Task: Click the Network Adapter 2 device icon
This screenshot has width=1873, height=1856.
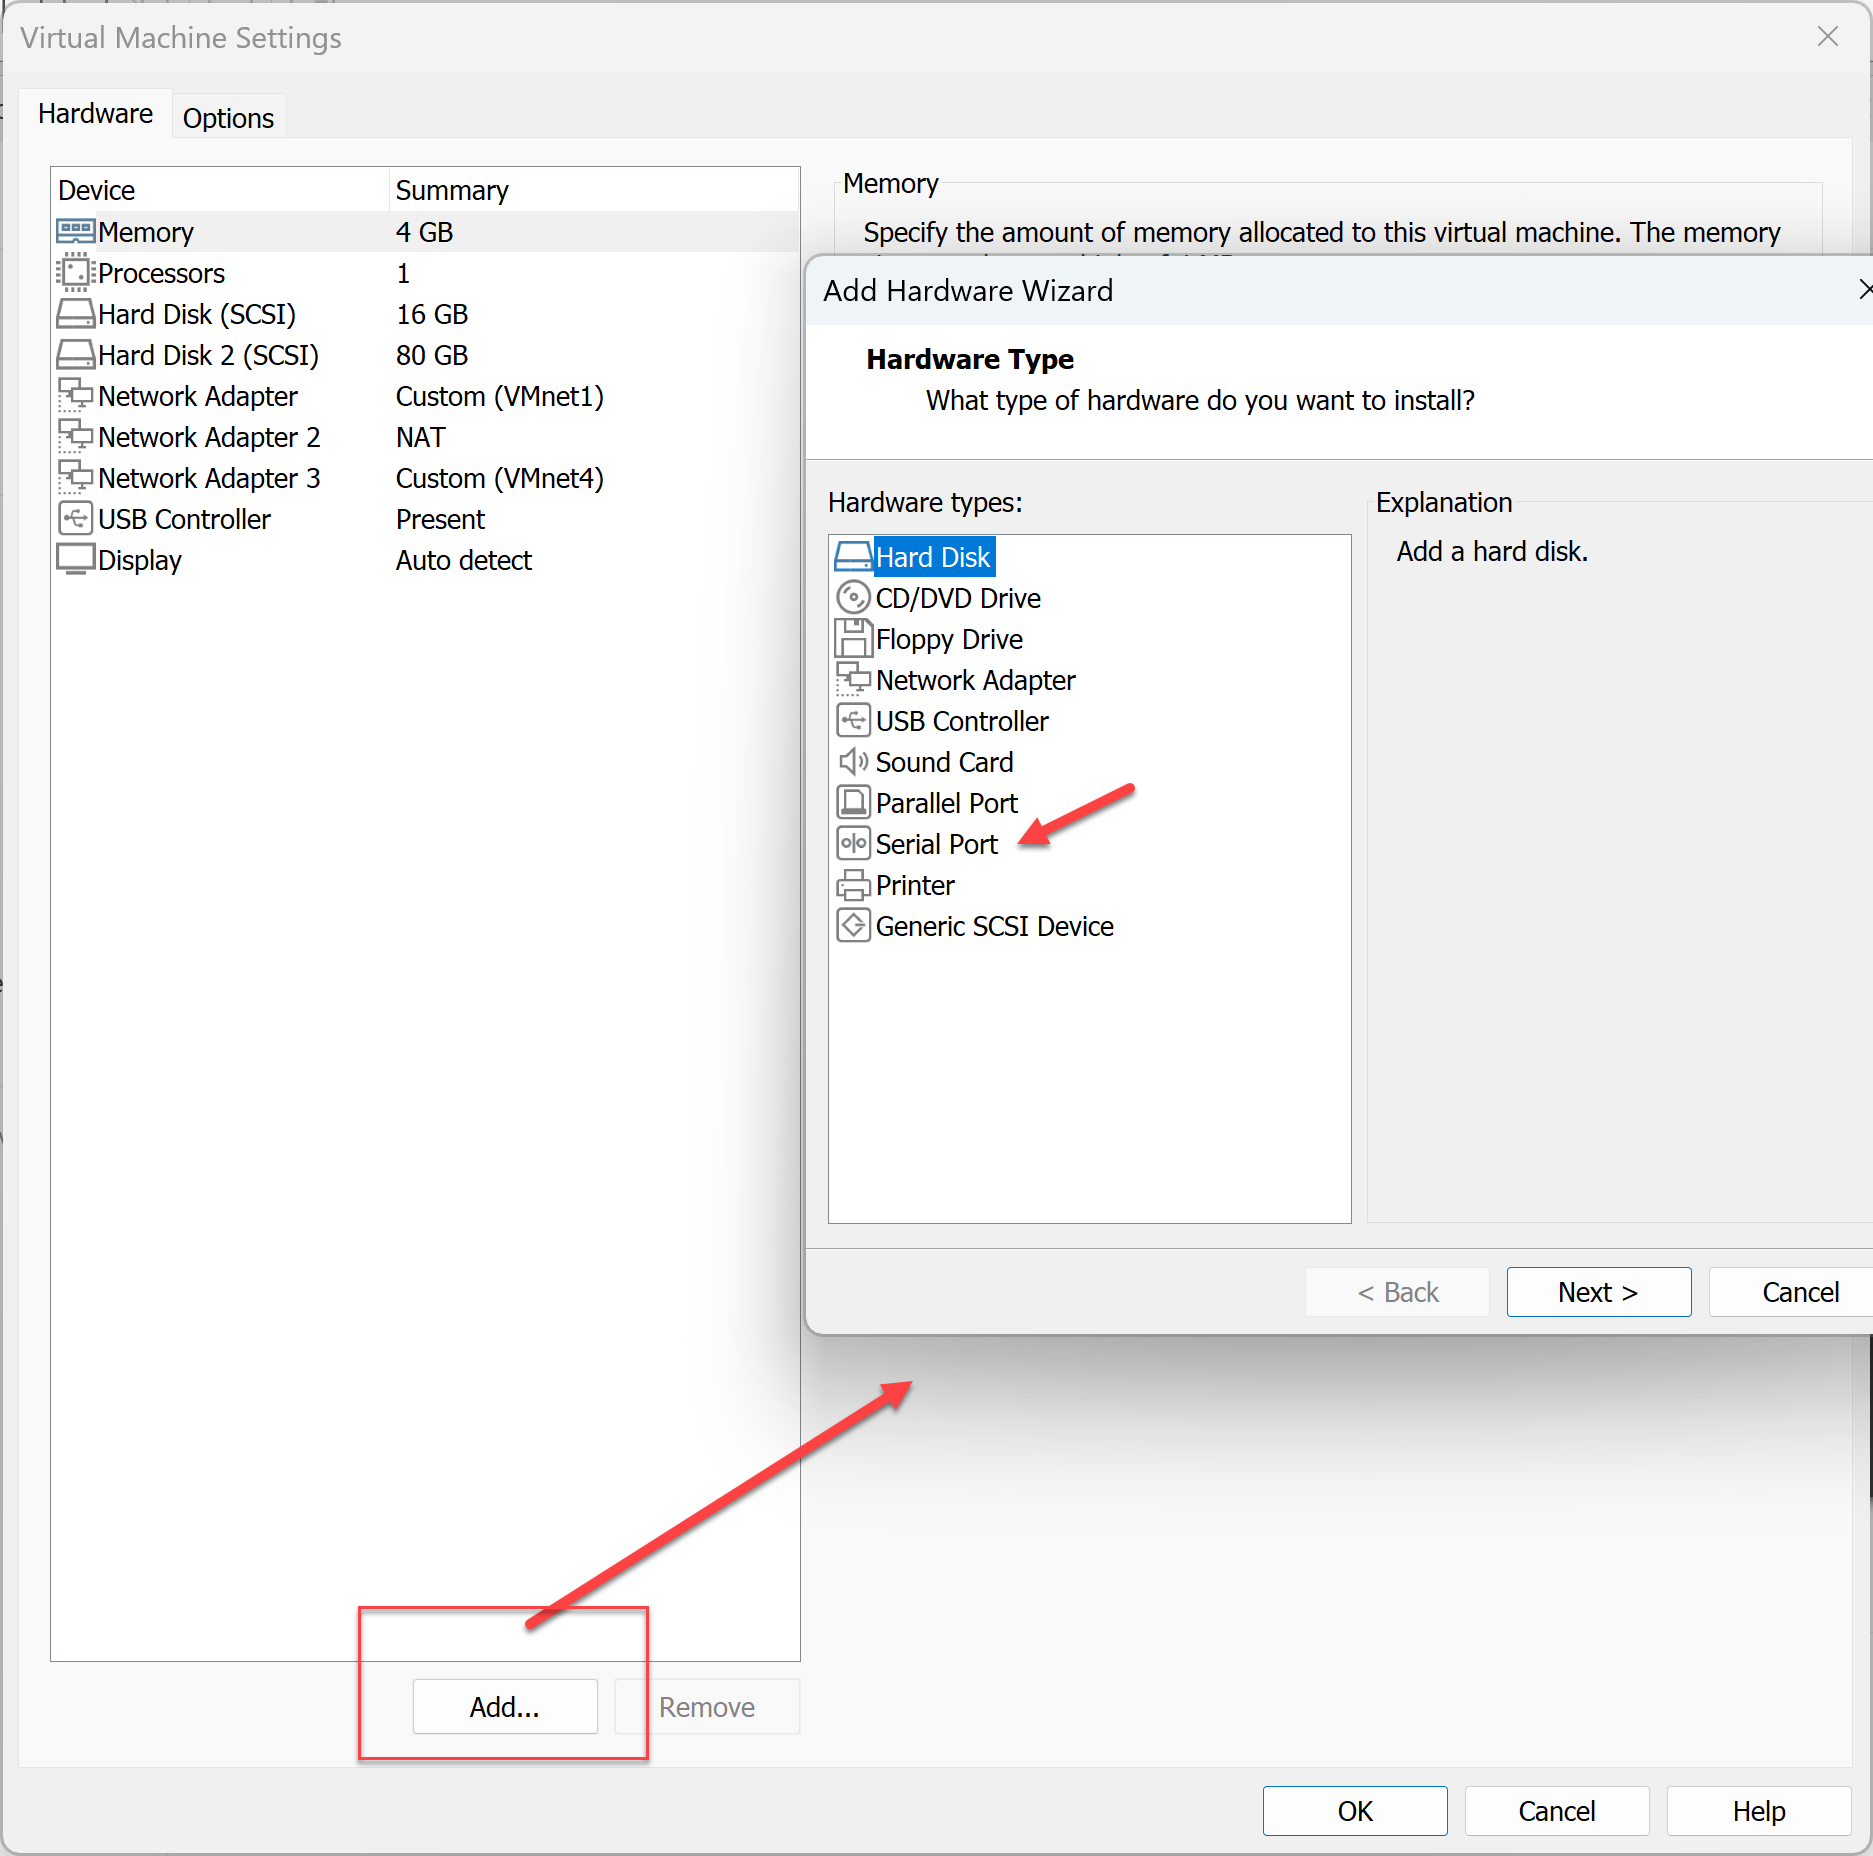Action: pyautogui.click(x=76, y=437)
